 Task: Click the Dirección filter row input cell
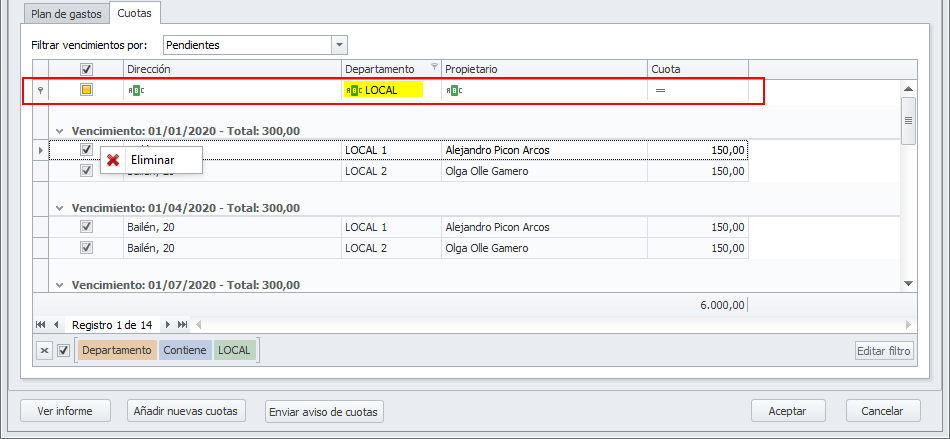[233, 91]
